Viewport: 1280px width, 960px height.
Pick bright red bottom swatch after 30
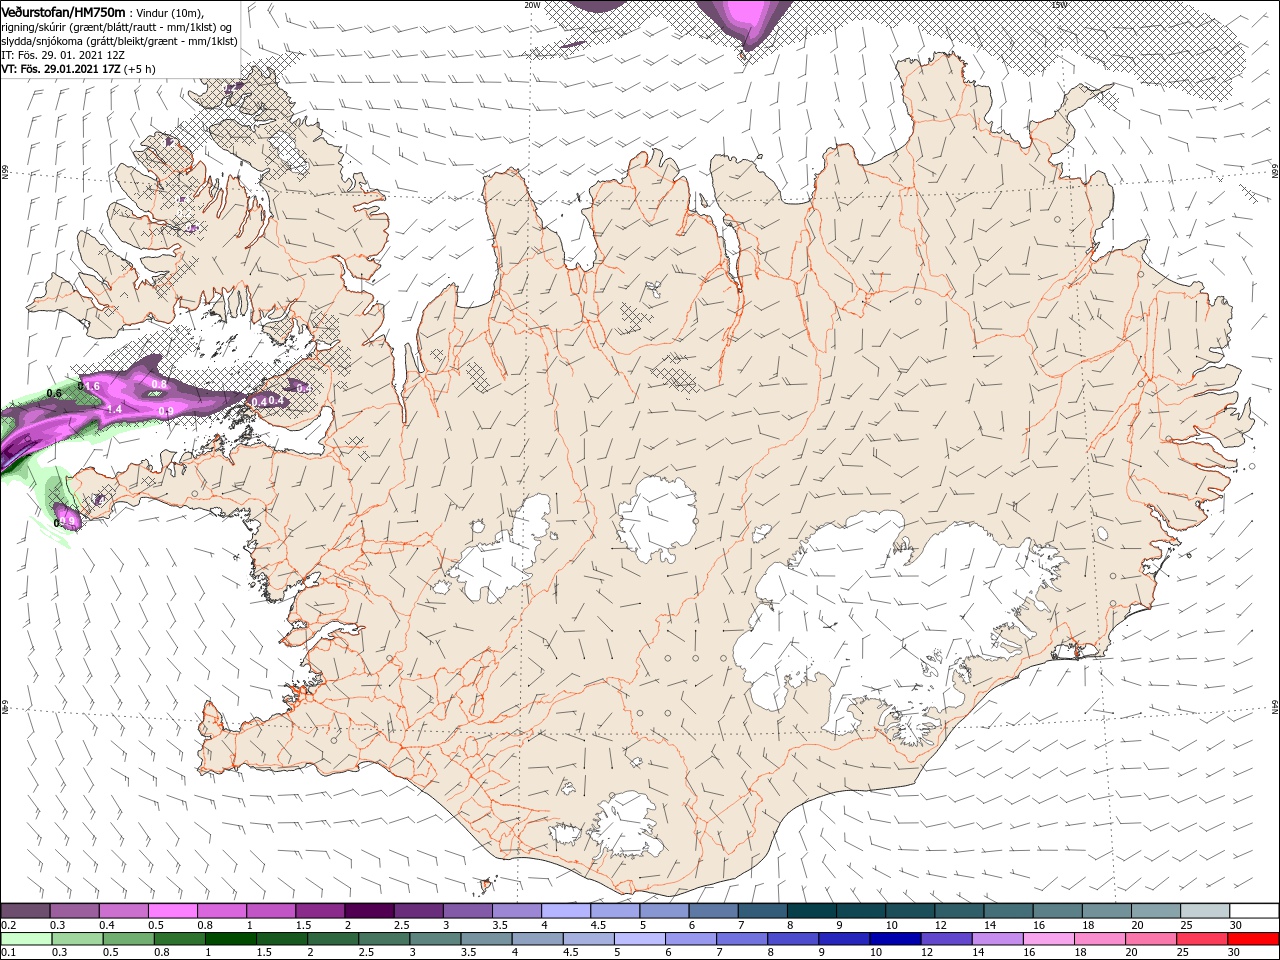tap(1253, 939)
